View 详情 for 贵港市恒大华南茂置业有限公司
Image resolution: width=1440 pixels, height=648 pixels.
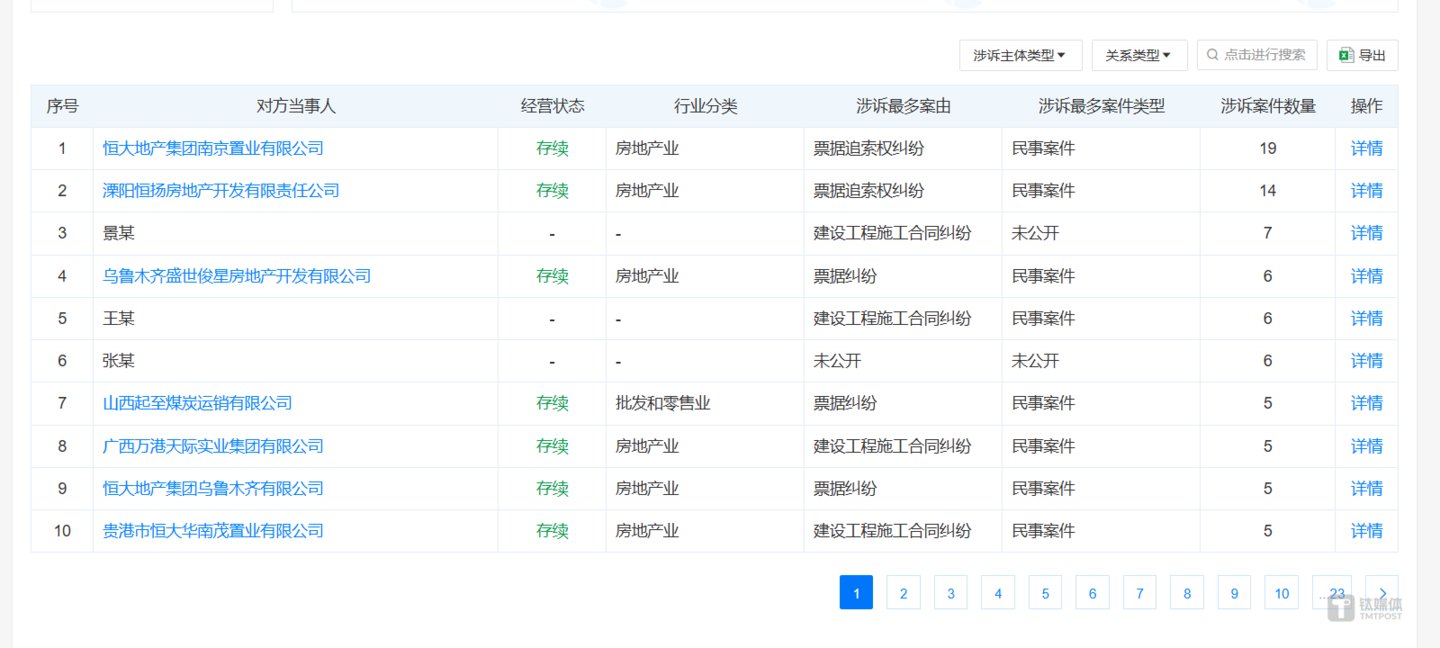pos(1366,531)
